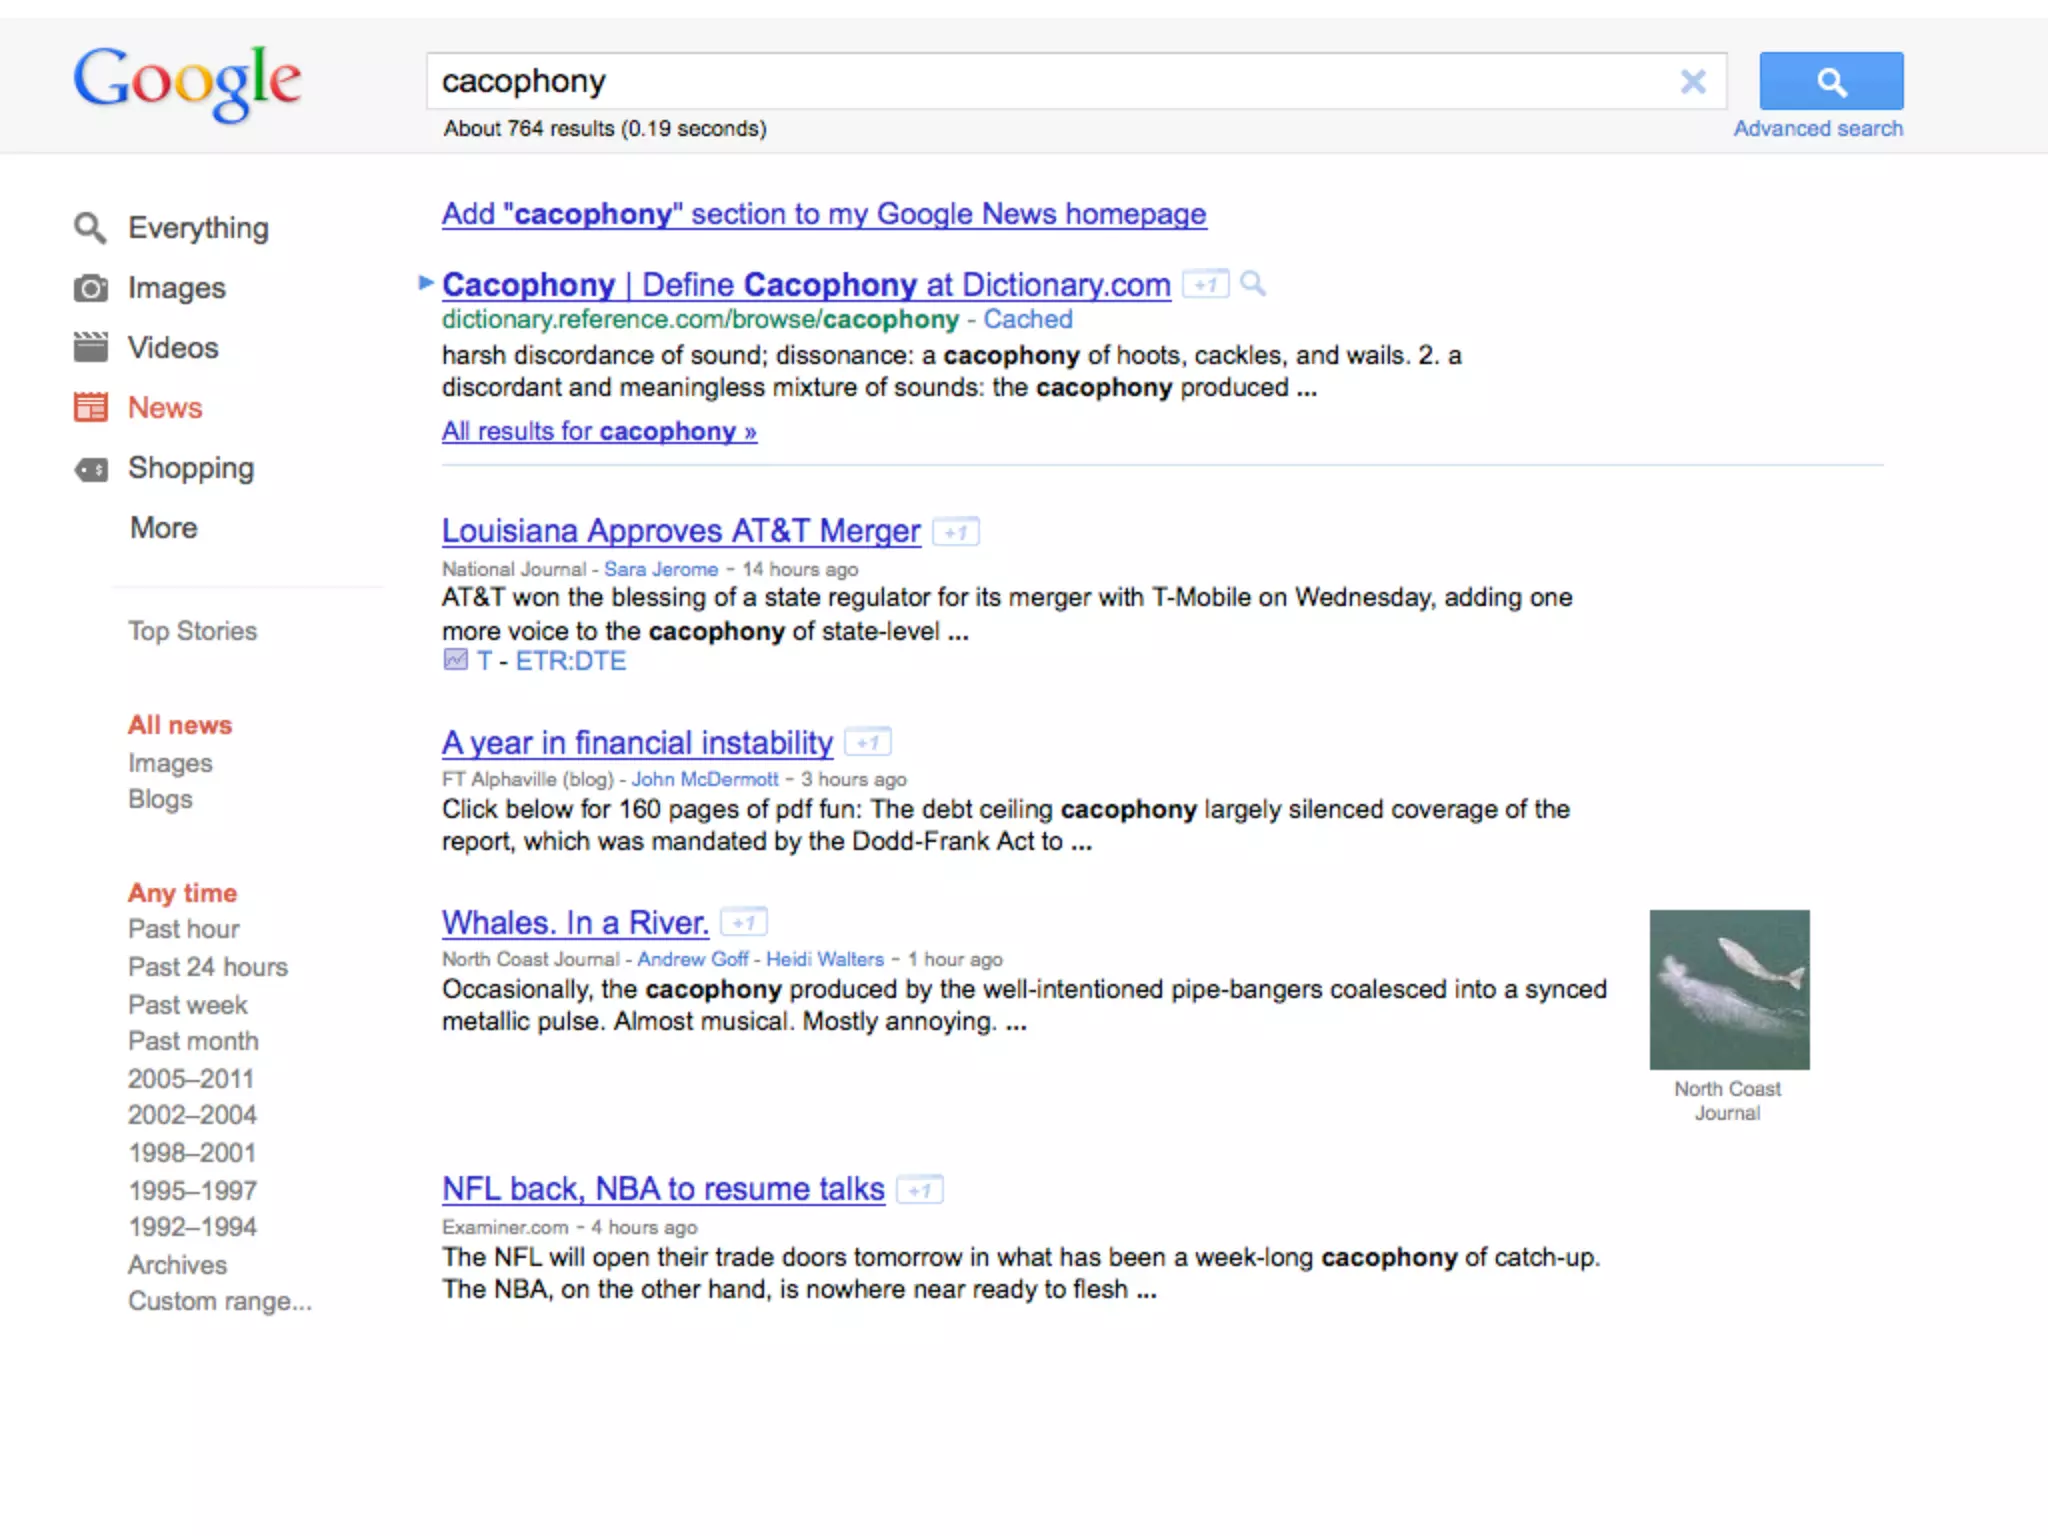2048x1536 pixels.
Task: Open A year in financial instability article
Action: [637, 743]
